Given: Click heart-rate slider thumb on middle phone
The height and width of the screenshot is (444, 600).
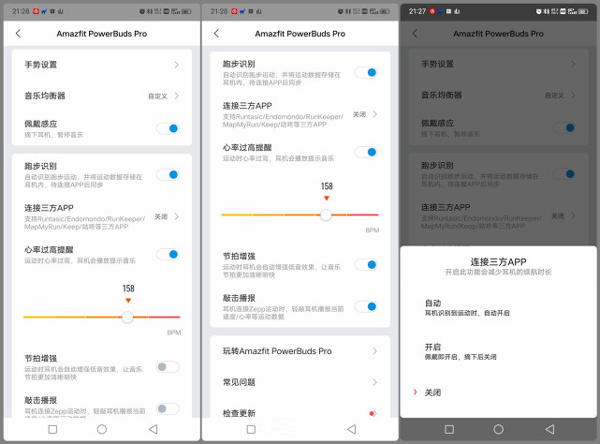Looking at the screenshot, I should point(326,215).
